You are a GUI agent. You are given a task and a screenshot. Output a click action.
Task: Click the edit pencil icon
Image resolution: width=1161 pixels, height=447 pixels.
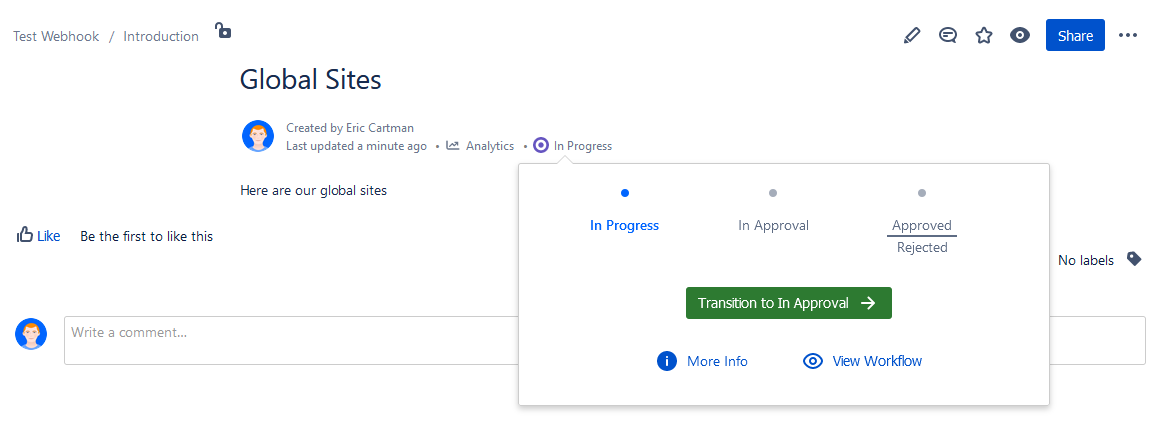[x=911, y=36]
